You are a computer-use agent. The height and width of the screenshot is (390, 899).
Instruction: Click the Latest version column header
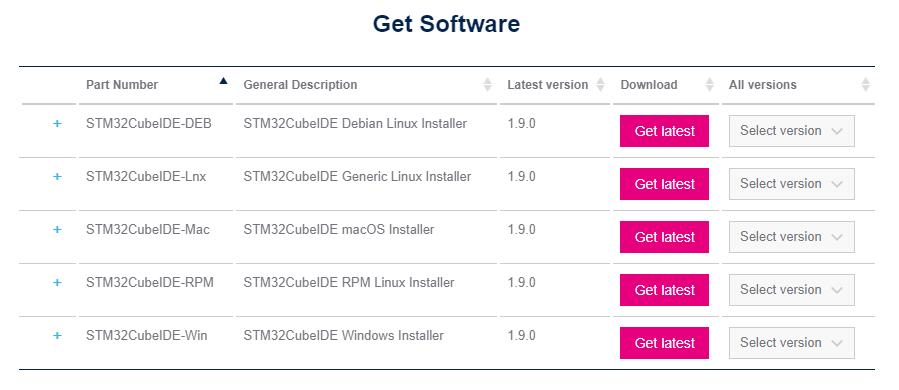548,85
